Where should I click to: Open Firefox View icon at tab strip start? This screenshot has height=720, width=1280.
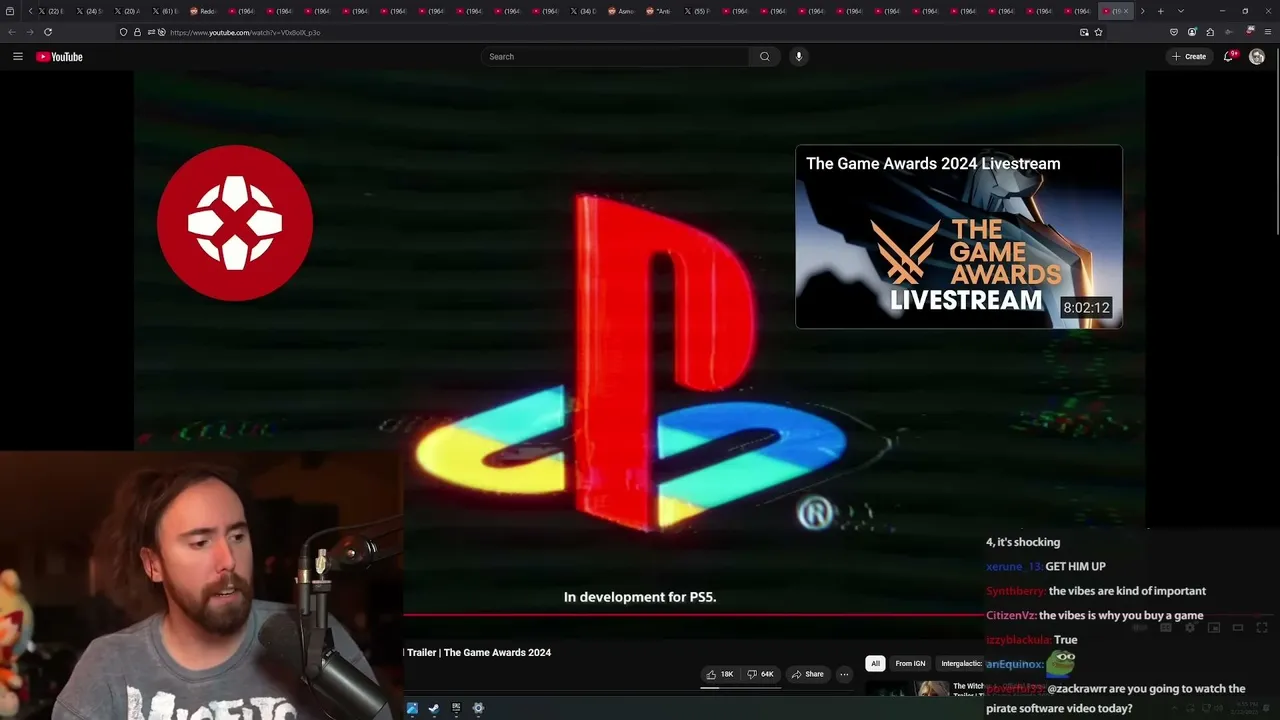click(10, 11)
